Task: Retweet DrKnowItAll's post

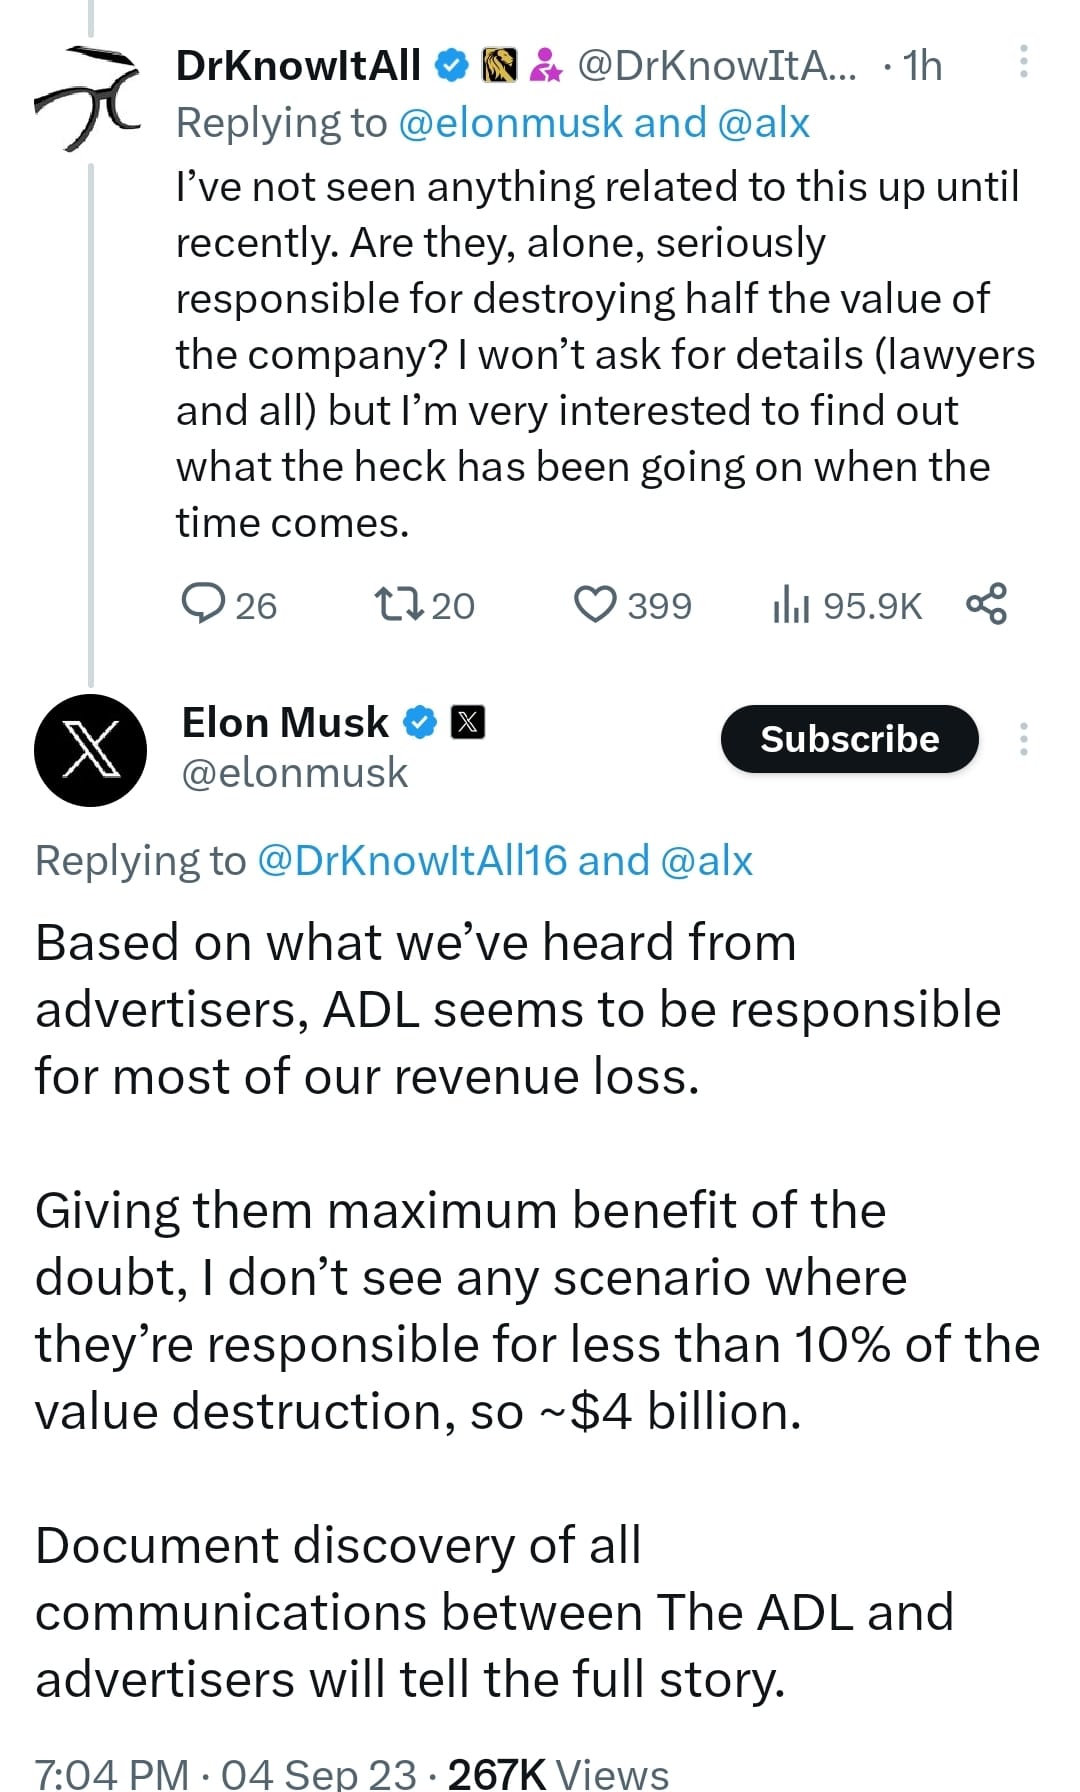Action: point(399,604)
